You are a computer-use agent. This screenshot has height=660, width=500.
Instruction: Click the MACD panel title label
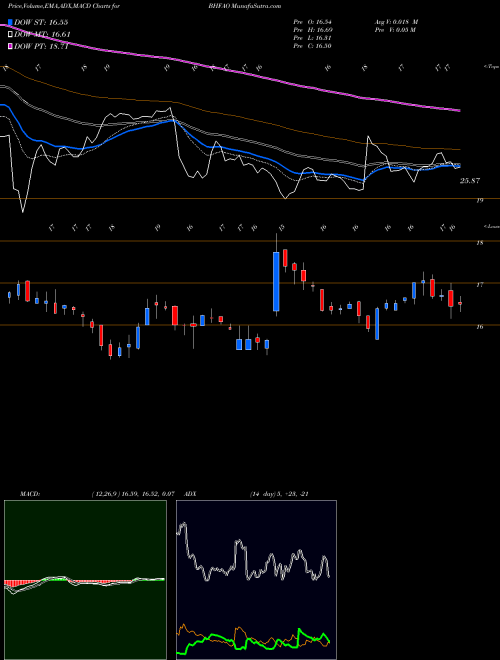pos(29,494)
